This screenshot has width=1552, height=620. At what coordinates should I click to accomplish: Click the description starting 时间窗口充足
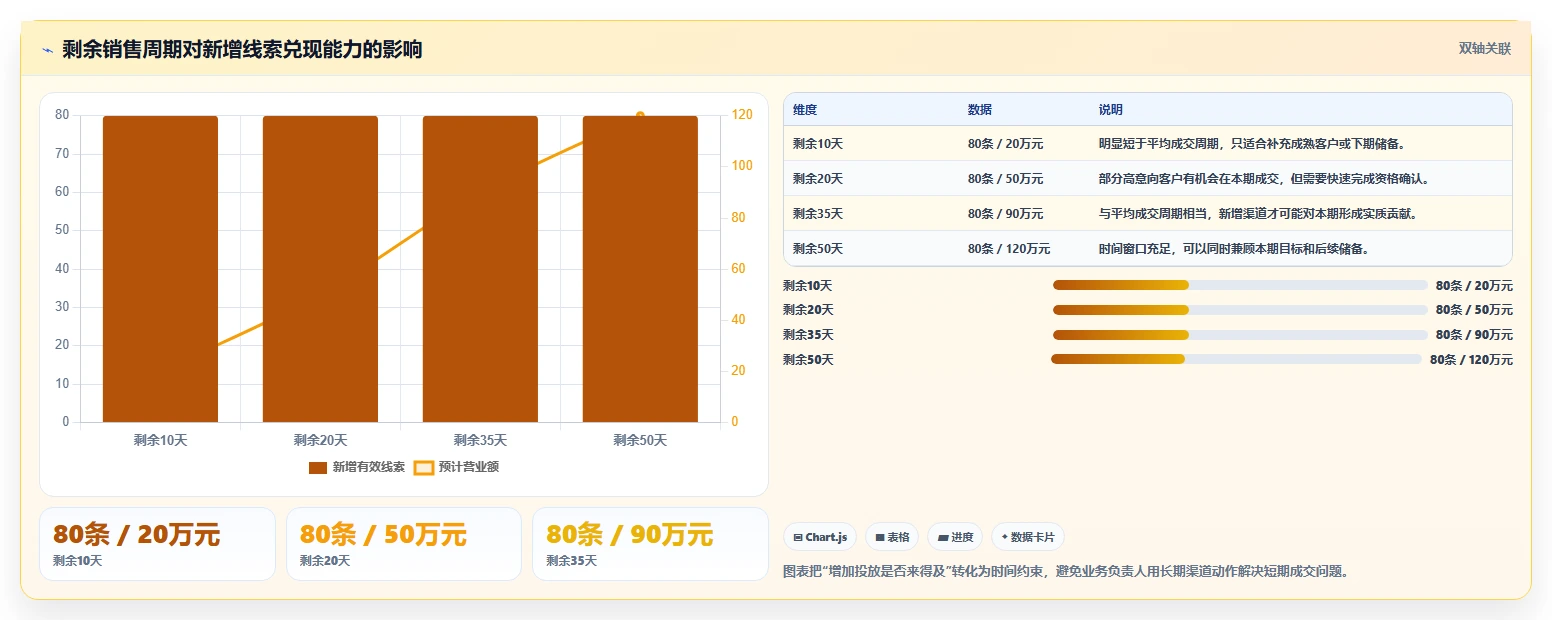point(1234,249)
